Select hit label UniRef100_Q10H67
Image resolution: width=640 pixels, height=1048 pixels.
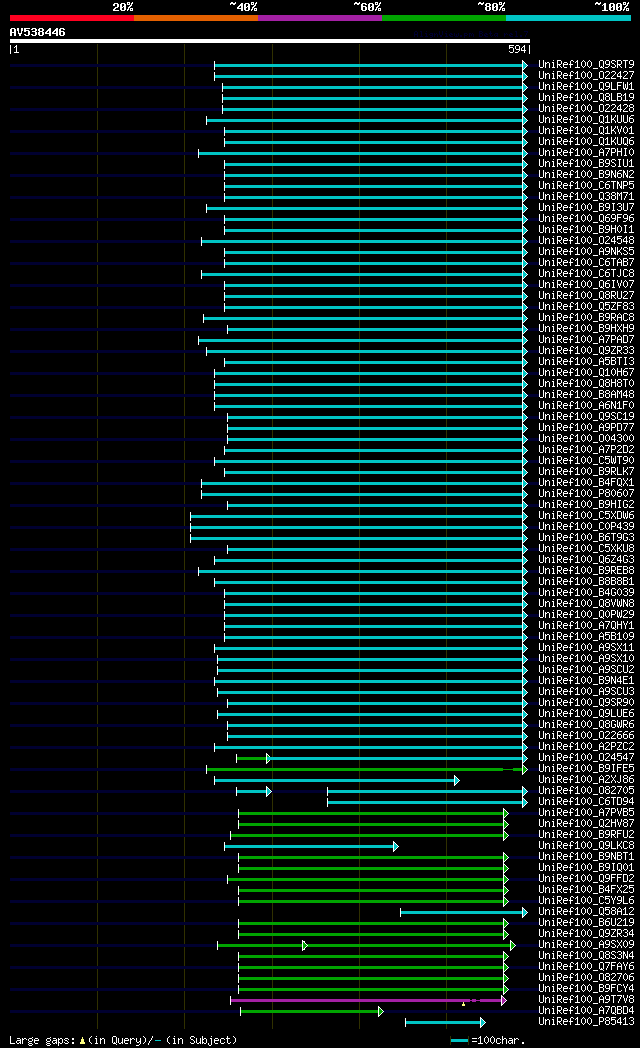[x=587, y=373]
